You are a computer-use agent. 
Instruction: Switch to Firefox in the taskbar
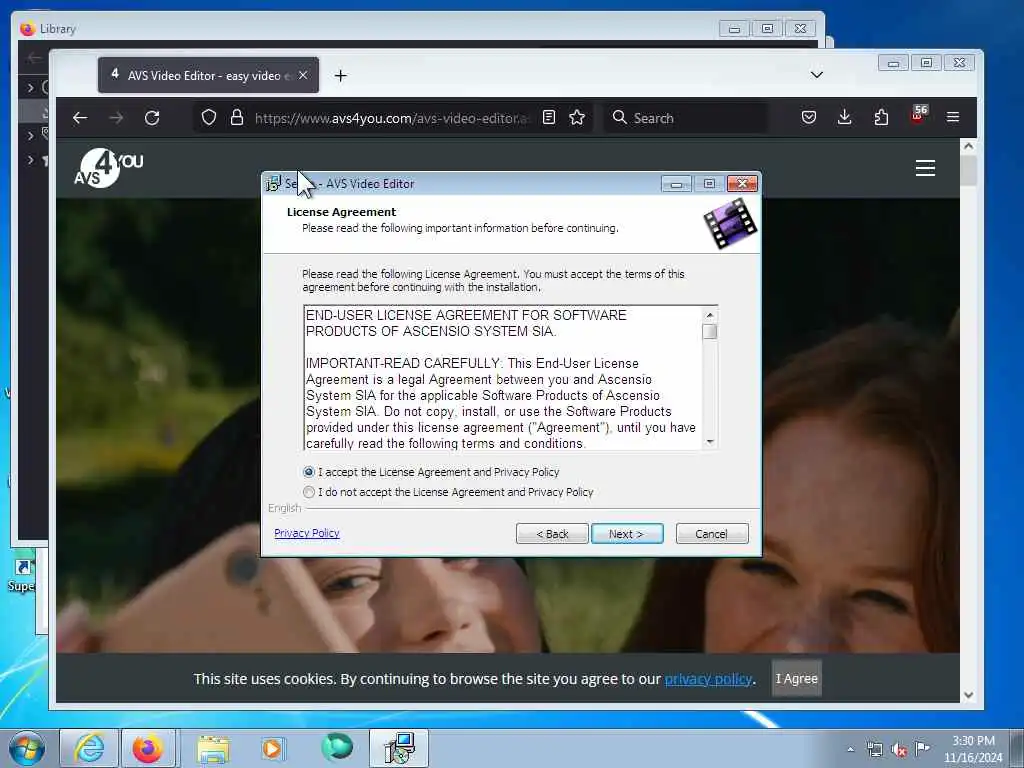[x=148, y=748]
